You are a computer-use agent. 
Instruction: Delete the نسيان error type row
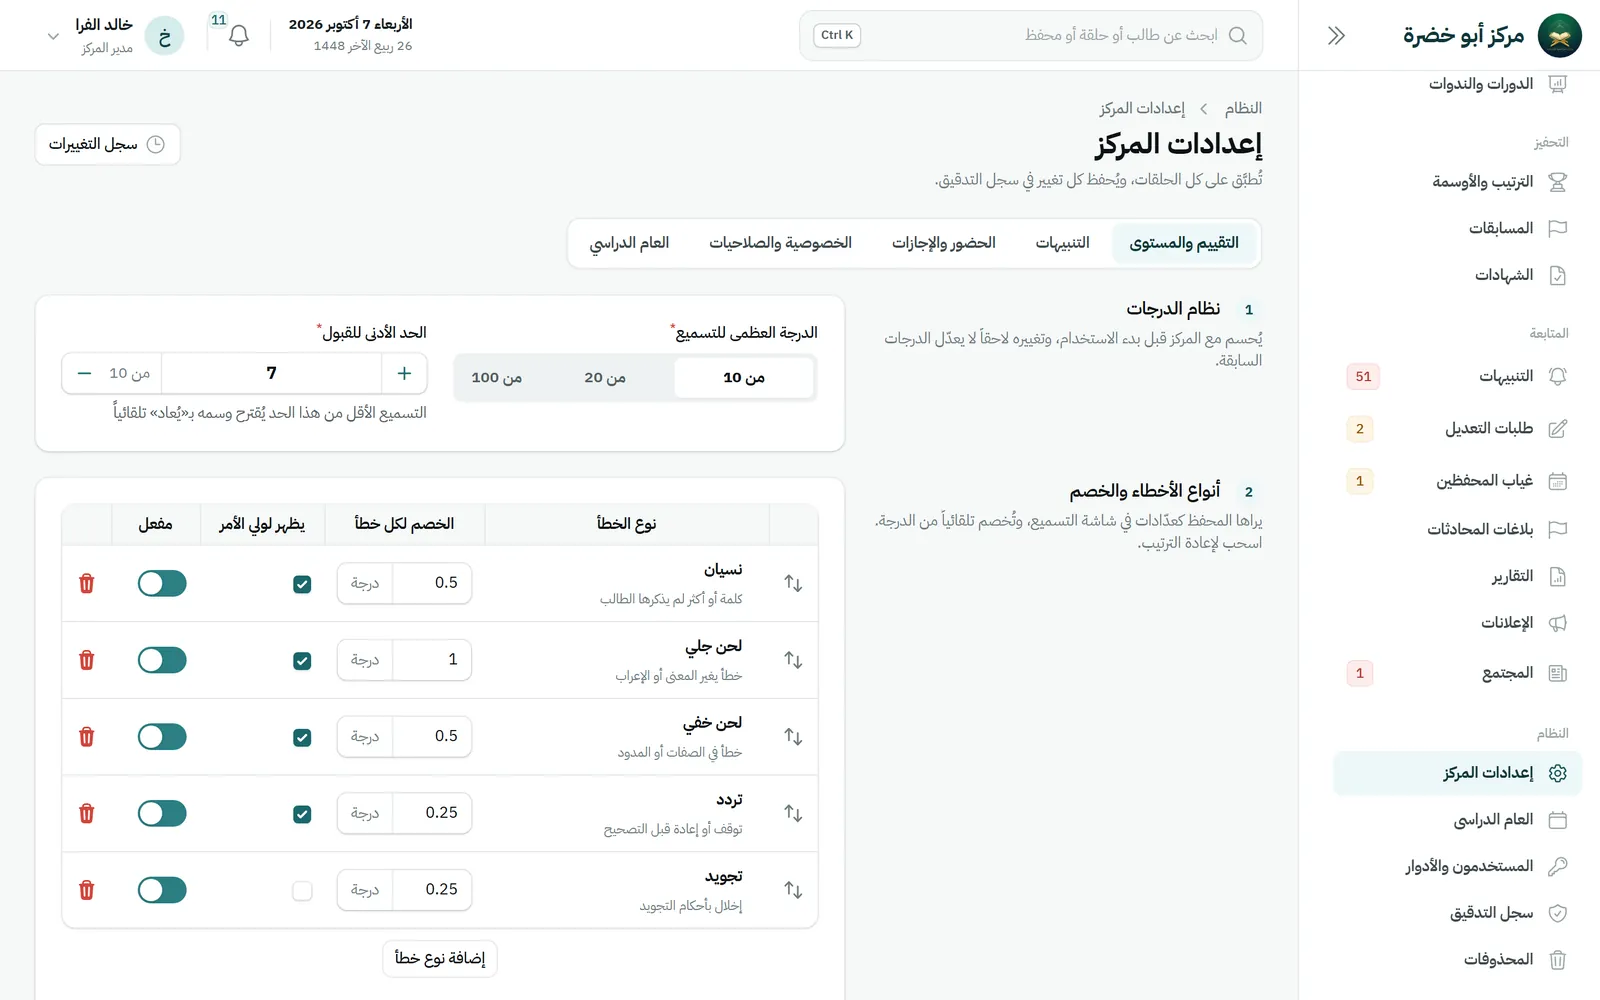87,583
